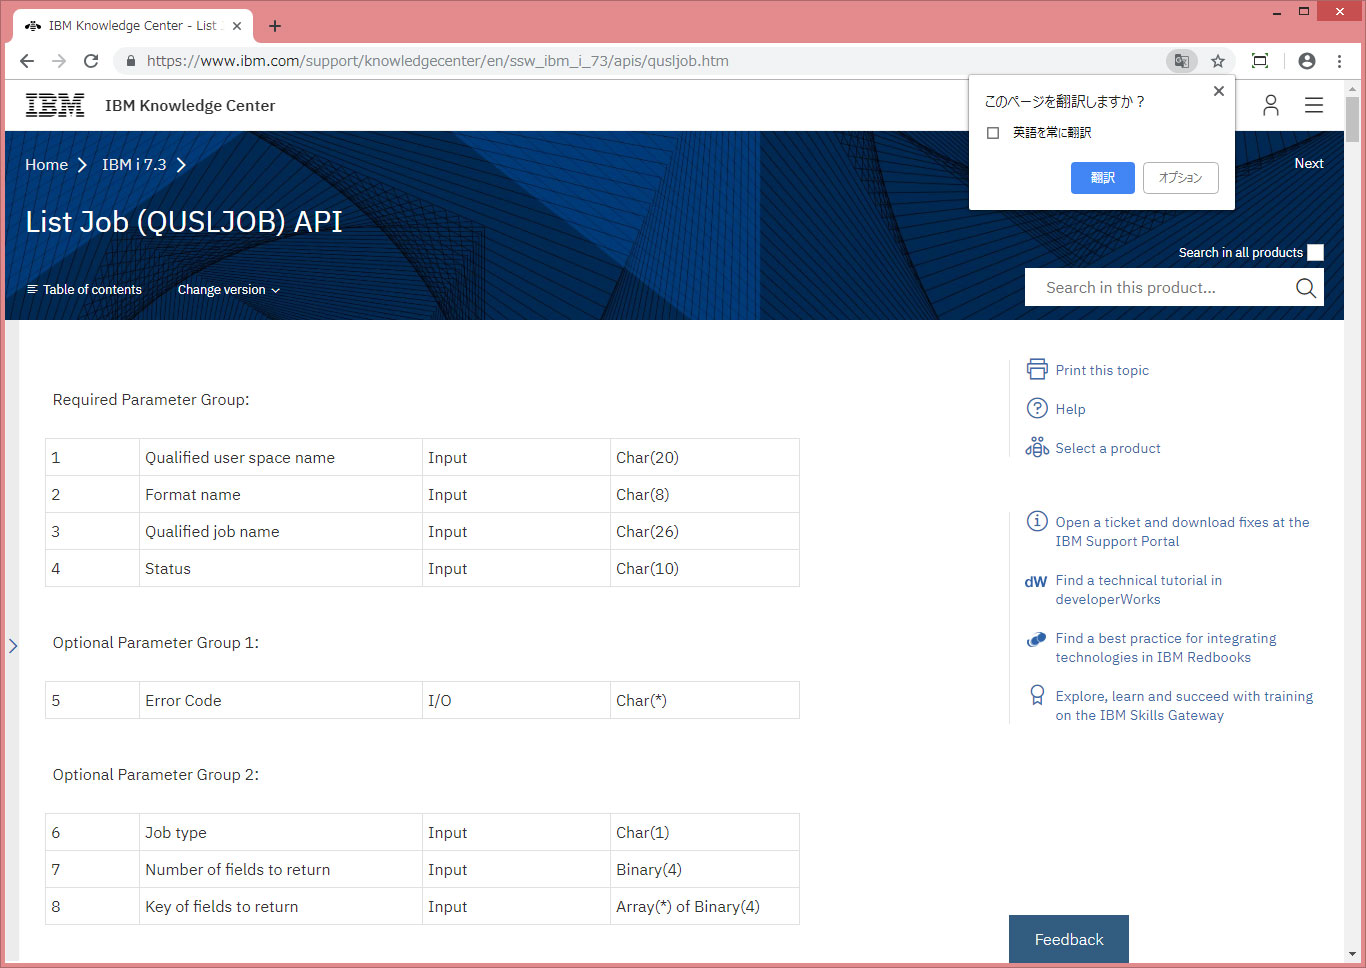Open the user profile icon in IBM header

pos(1270,105)
